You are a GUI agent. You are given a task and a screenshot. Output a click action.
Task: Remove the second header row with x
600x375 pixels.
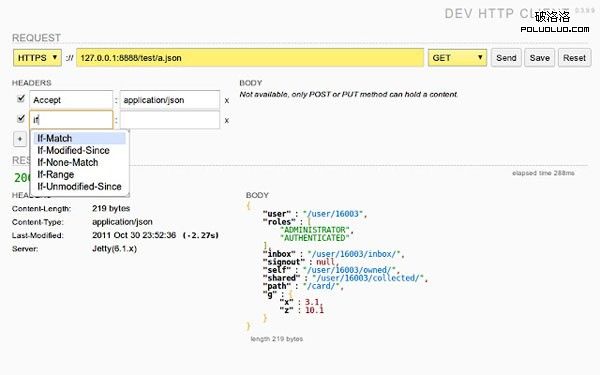click(x=227, y=121)
